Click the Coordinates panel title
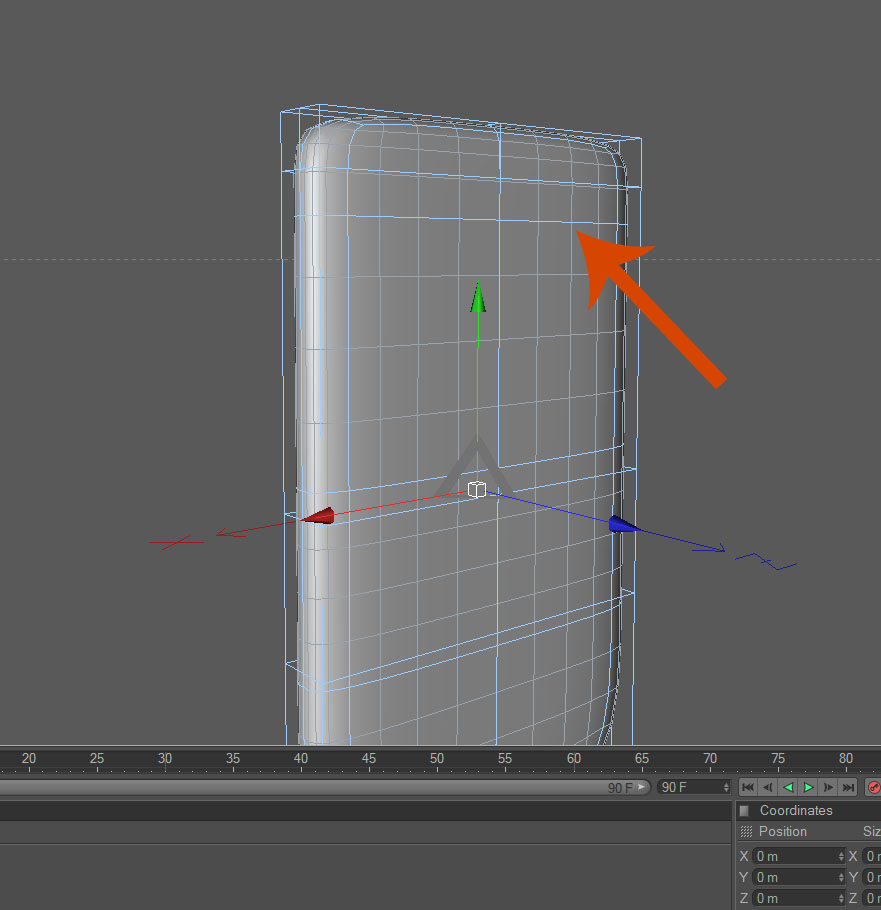The height and width of the screenshot is (910, 881). click(x=796, y=810)
